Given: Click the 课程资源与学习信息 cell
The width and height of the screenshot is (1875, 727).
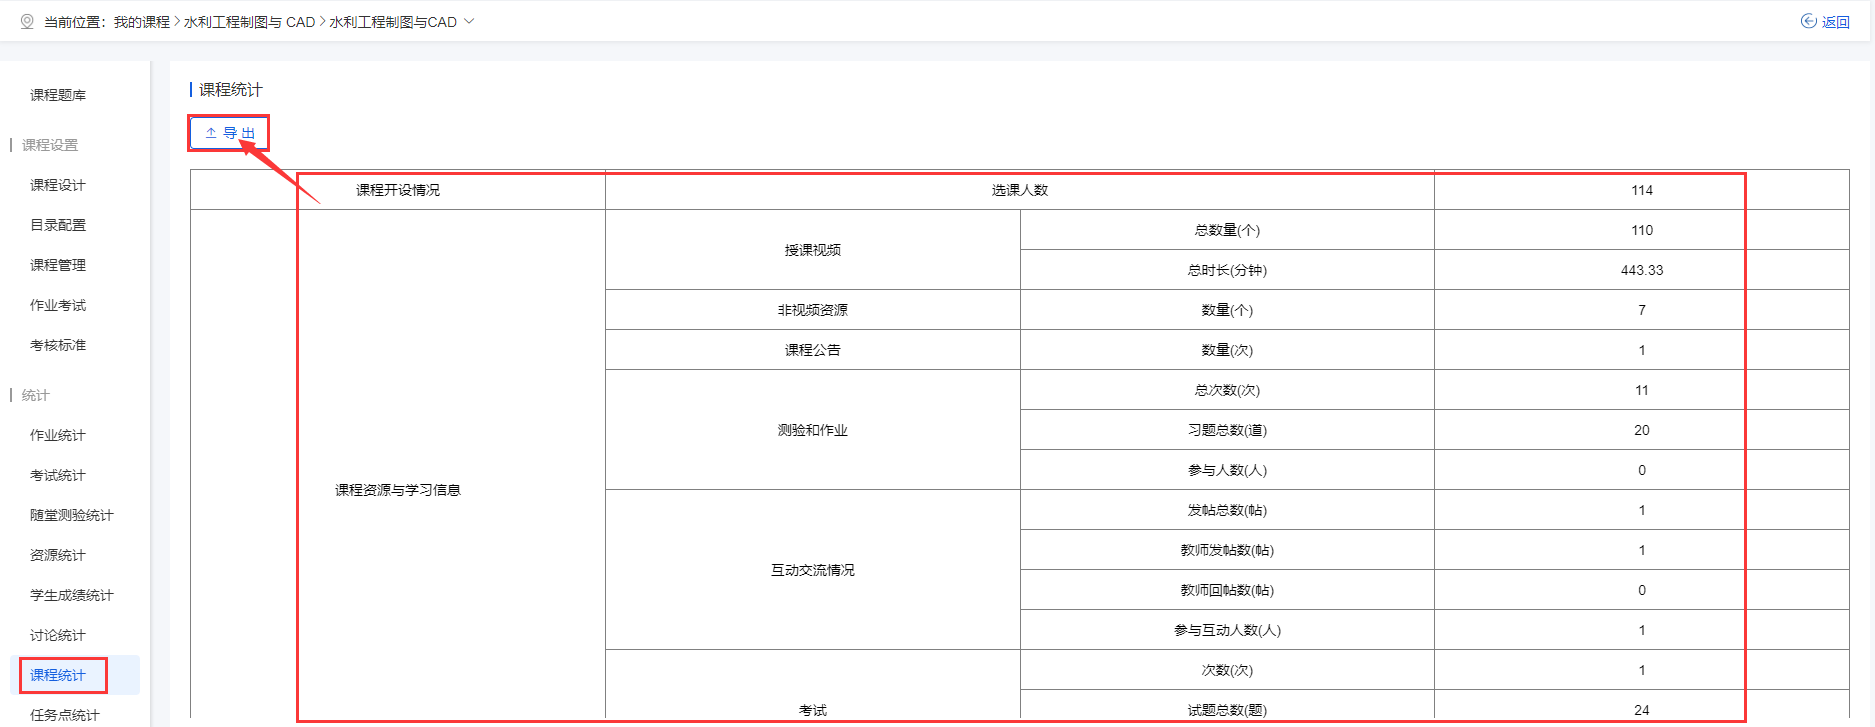Looking at the screenshot, I should coord(398,490).
